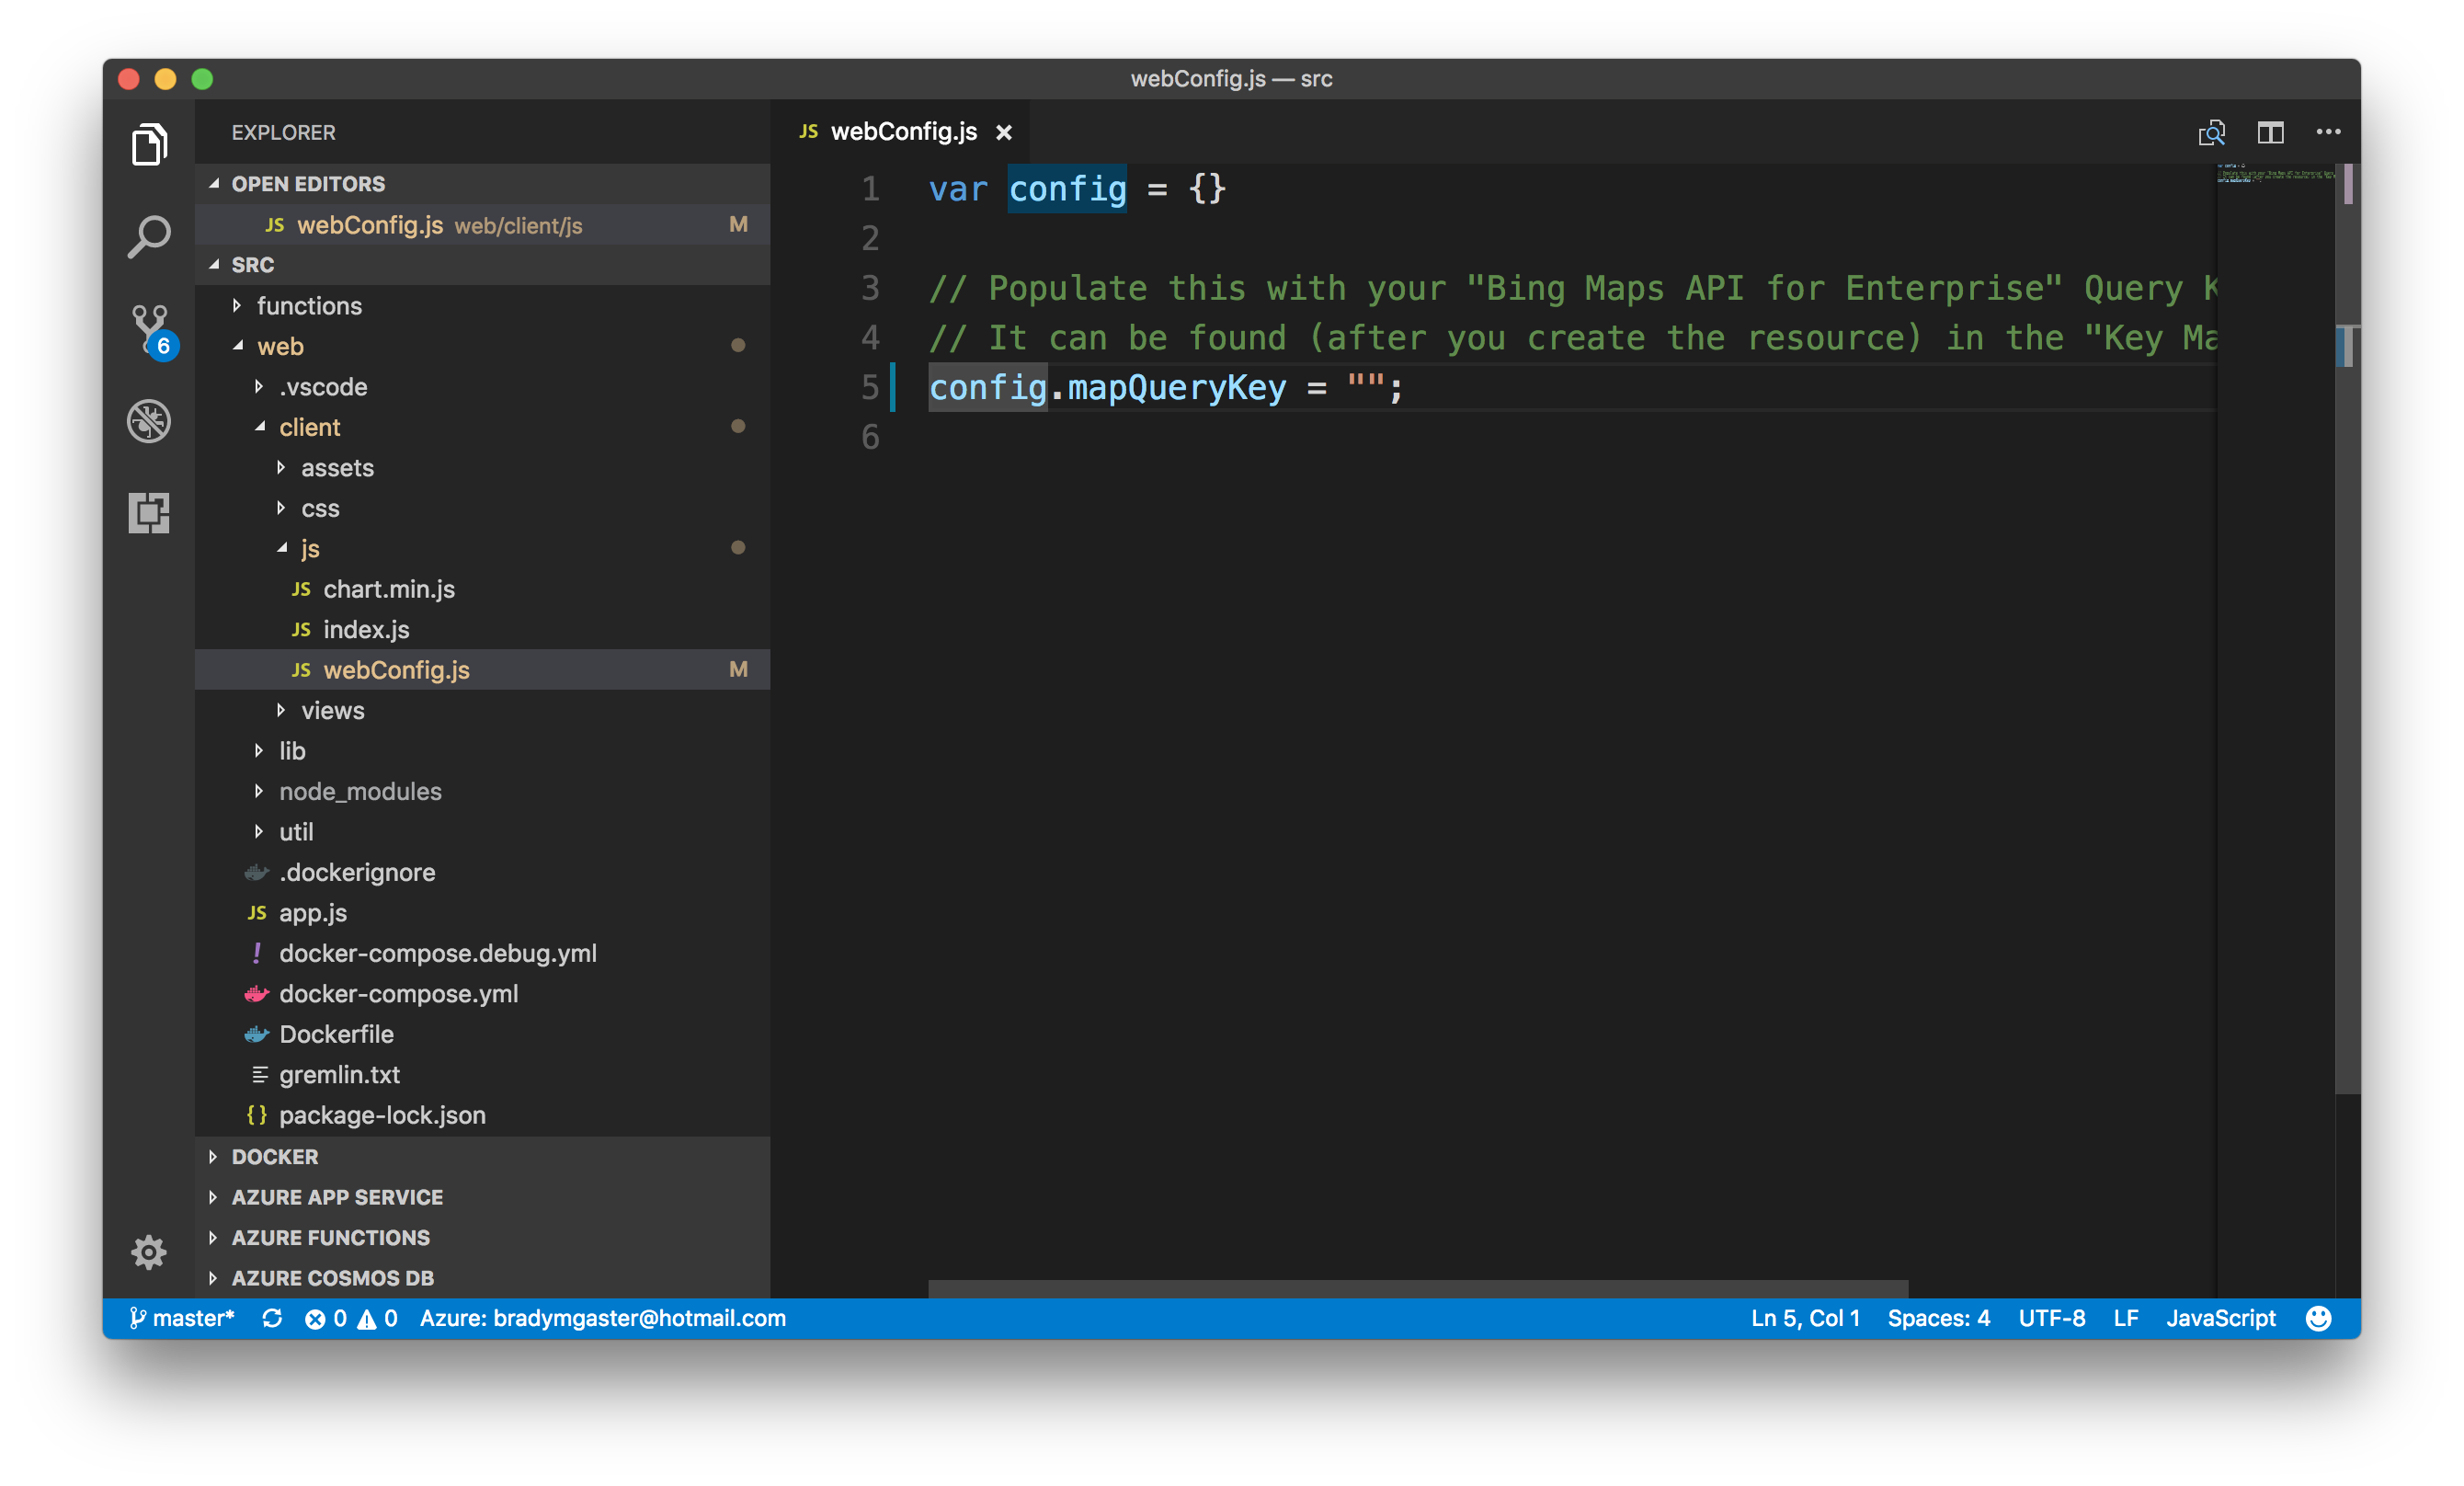Expand the functions folder
This screenshot has height=1486, width=2464.
coord(309,306)
